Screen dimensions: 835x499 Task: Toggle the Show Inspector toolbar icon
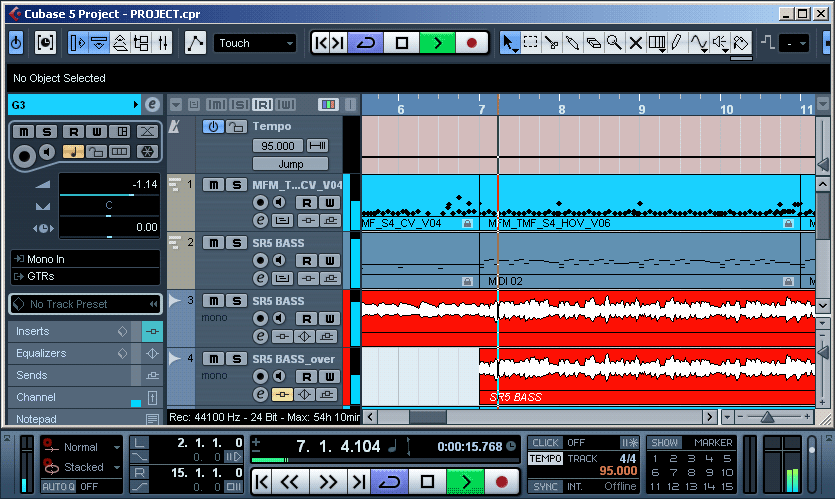[x=78, y=43]
